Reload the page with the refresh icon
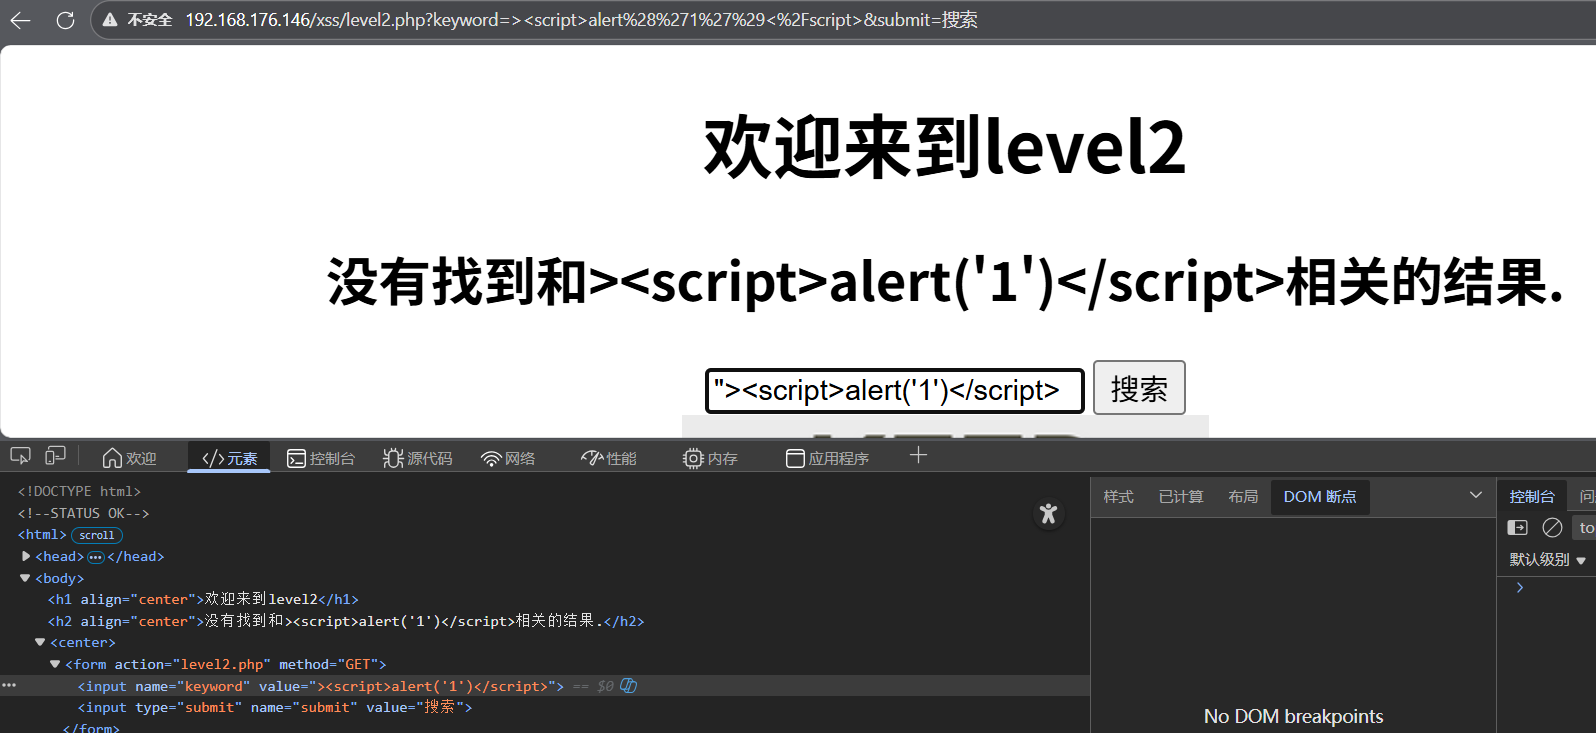The image size is (1596, 733). click(65, 20)
